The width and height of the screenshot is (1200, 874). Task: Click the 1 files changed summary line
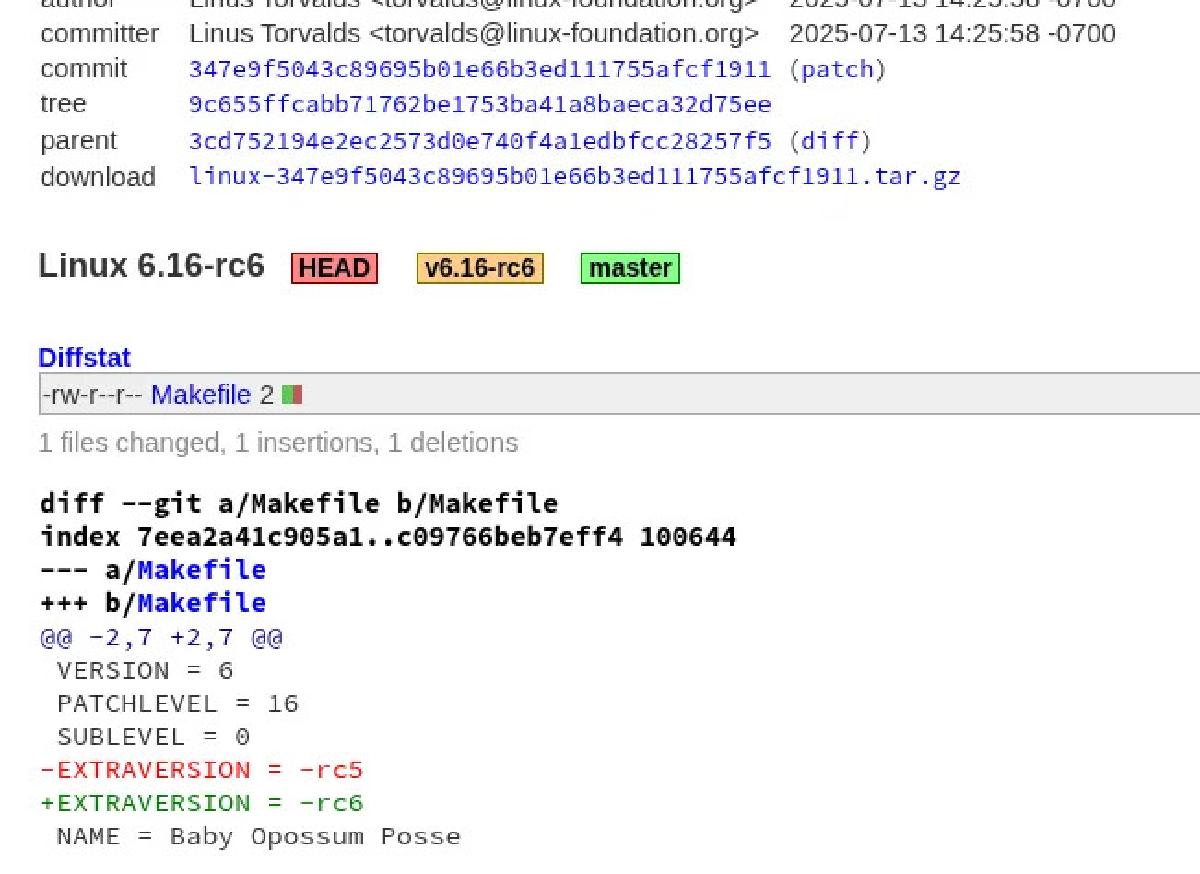[278, 442]
